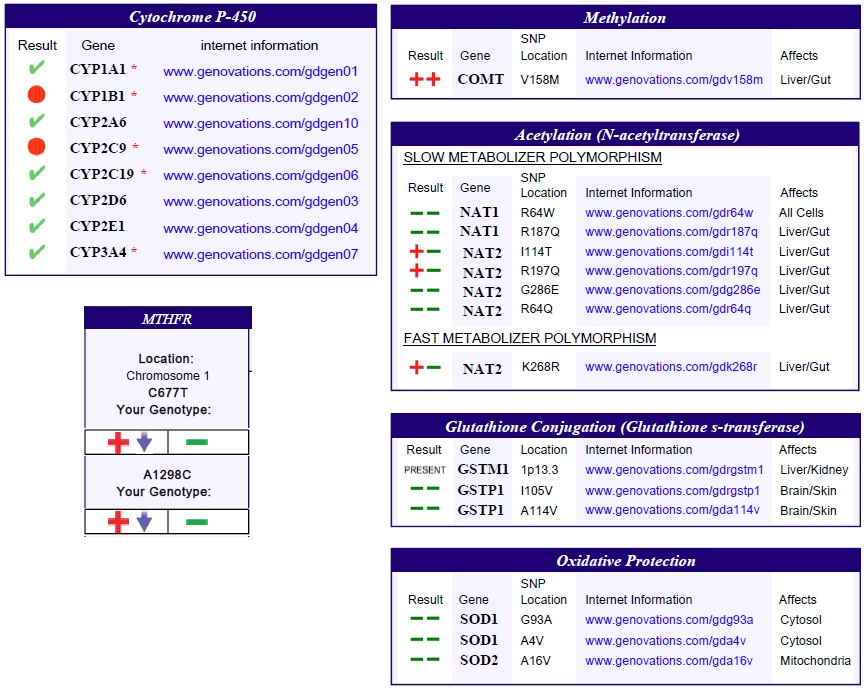Click the blue down arrow in C677T genotype

(144, 442)
